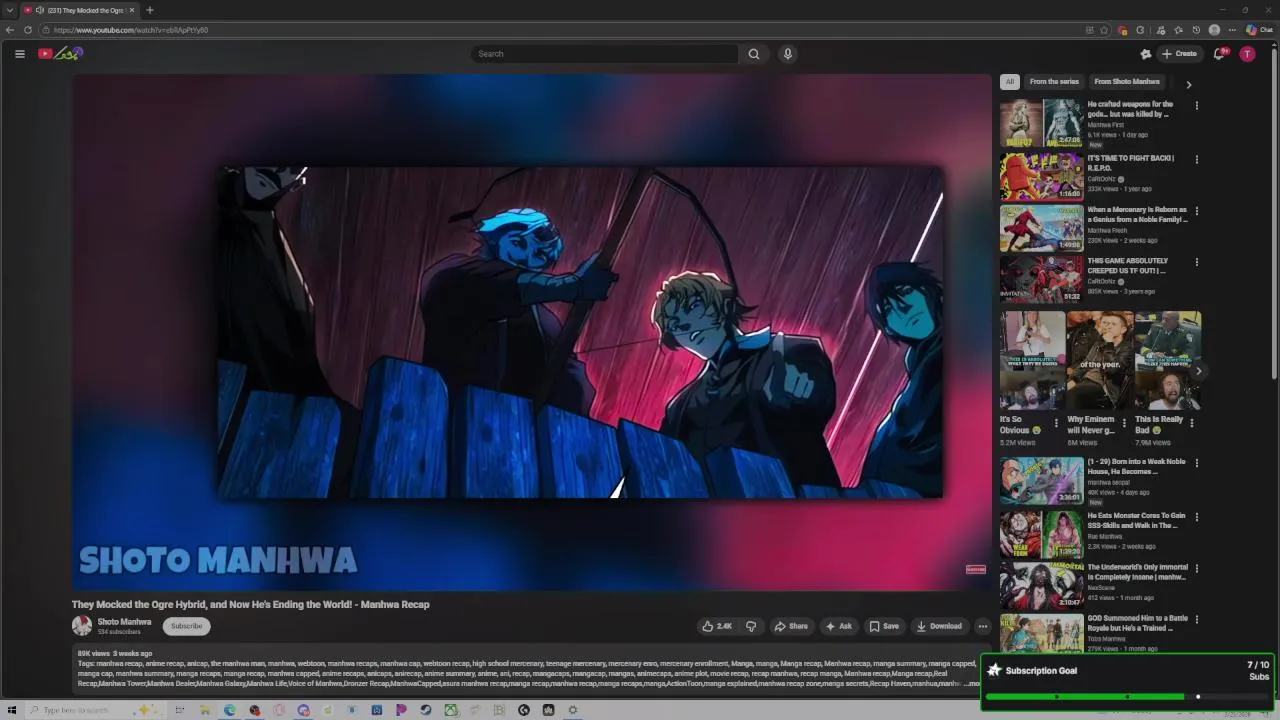Open options for the This Is Really Bad short

tap(1191, 422)
